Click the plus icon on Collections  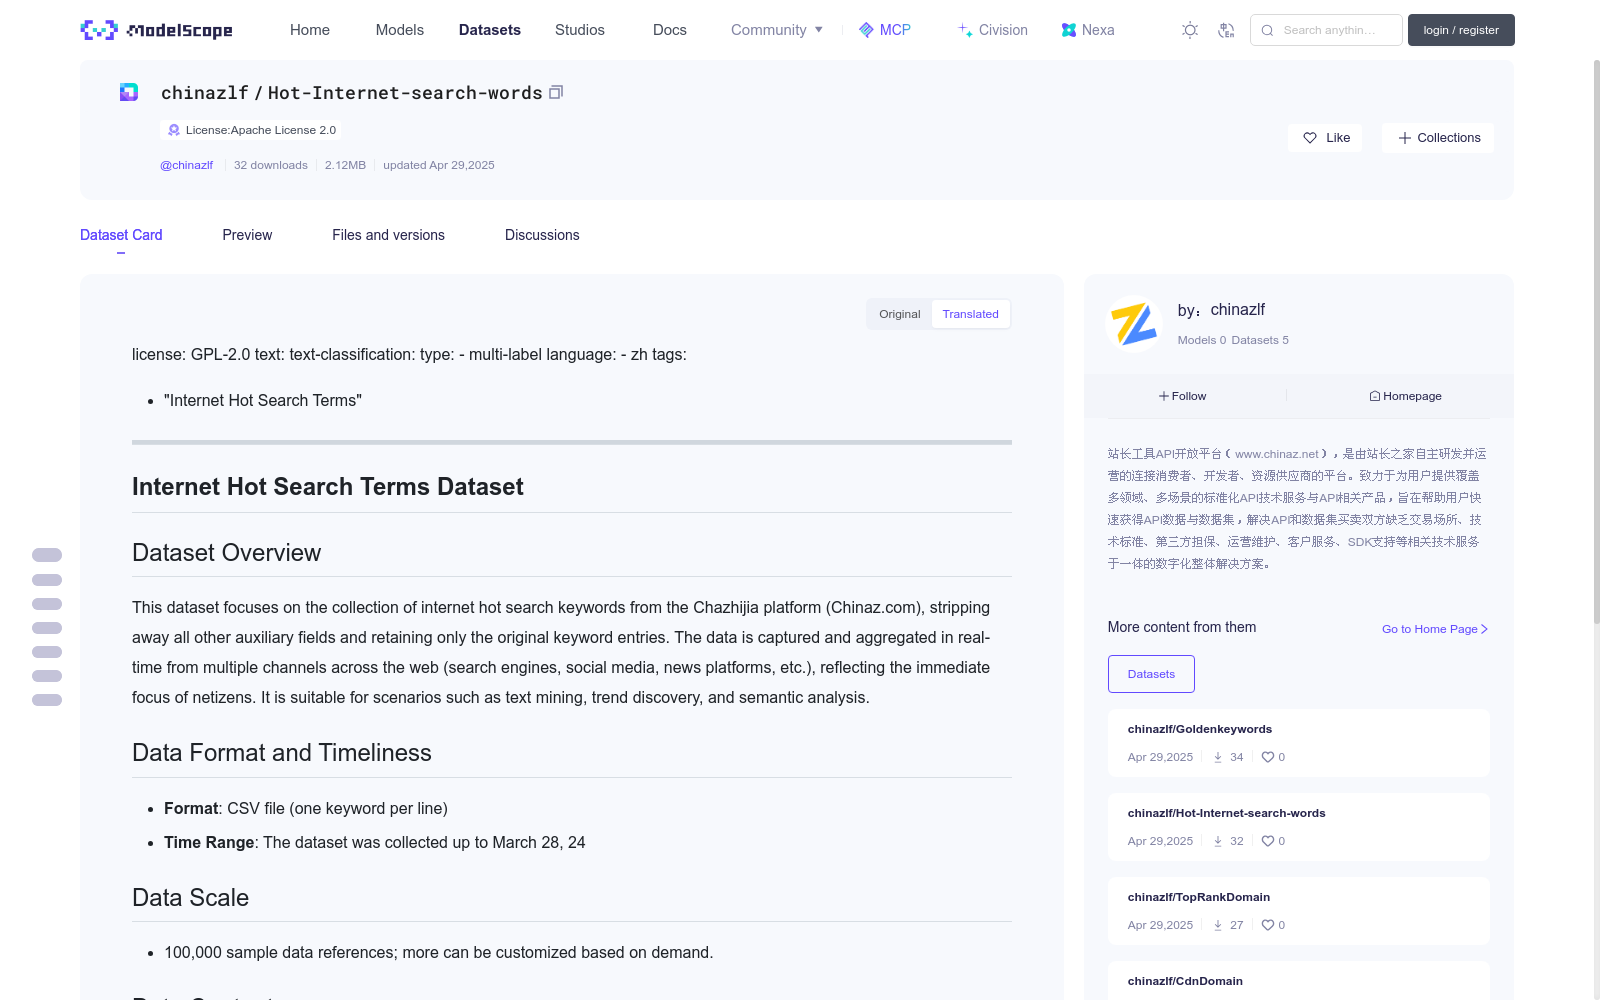(1405, 138)
